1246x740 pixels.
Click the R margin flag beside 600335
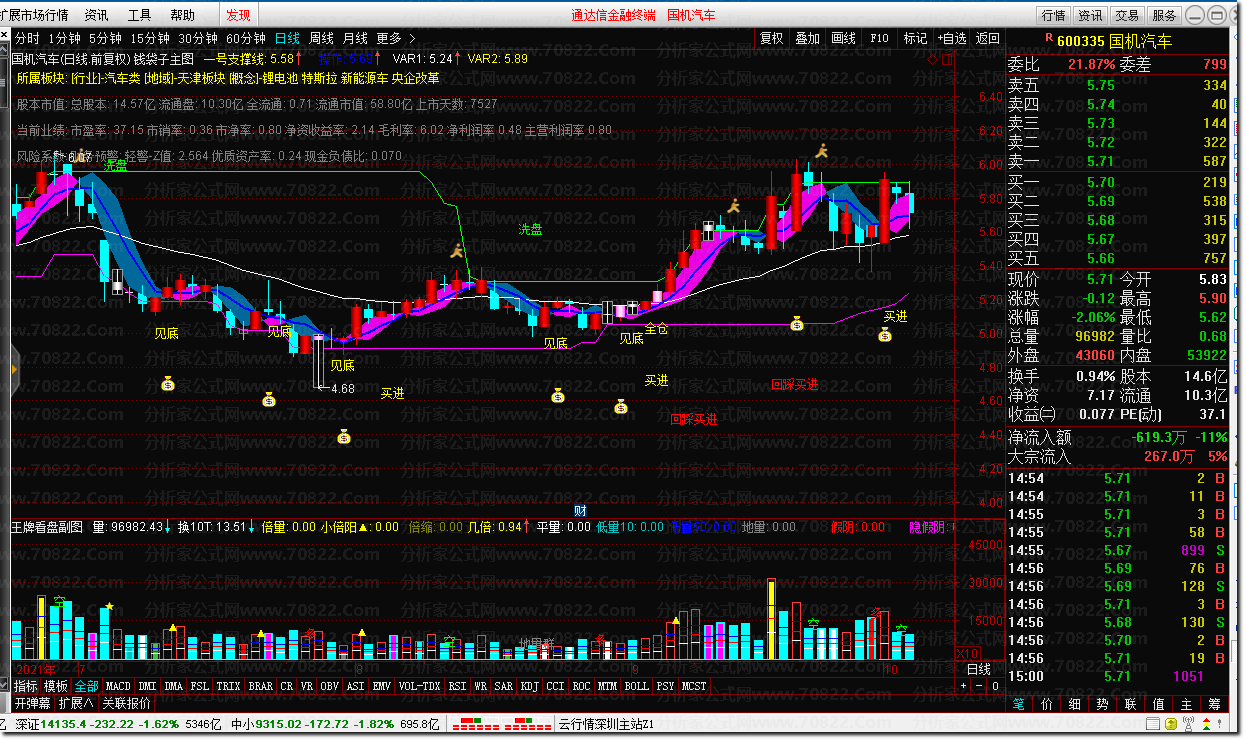pos(1049,37)
